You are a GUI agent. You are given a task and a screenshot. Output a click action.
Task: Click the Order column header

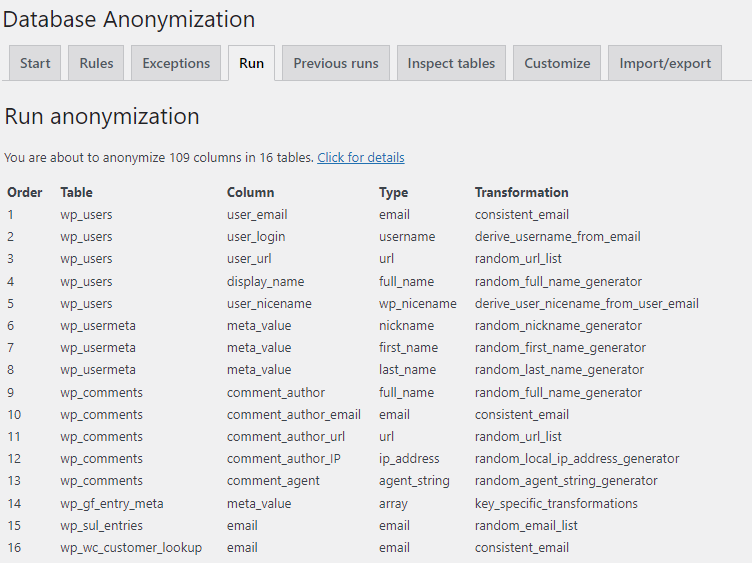(25, 192)
